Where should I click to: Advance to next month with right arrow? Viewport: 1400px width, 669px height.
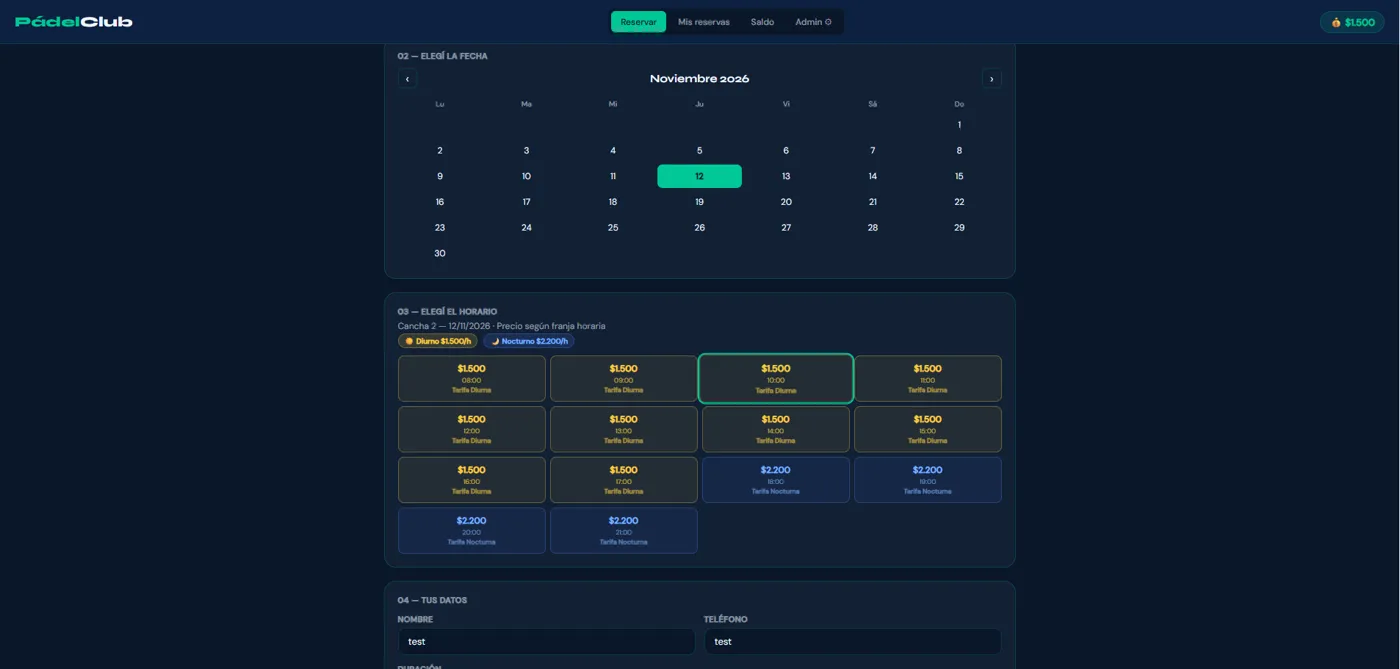coord(992,79)
